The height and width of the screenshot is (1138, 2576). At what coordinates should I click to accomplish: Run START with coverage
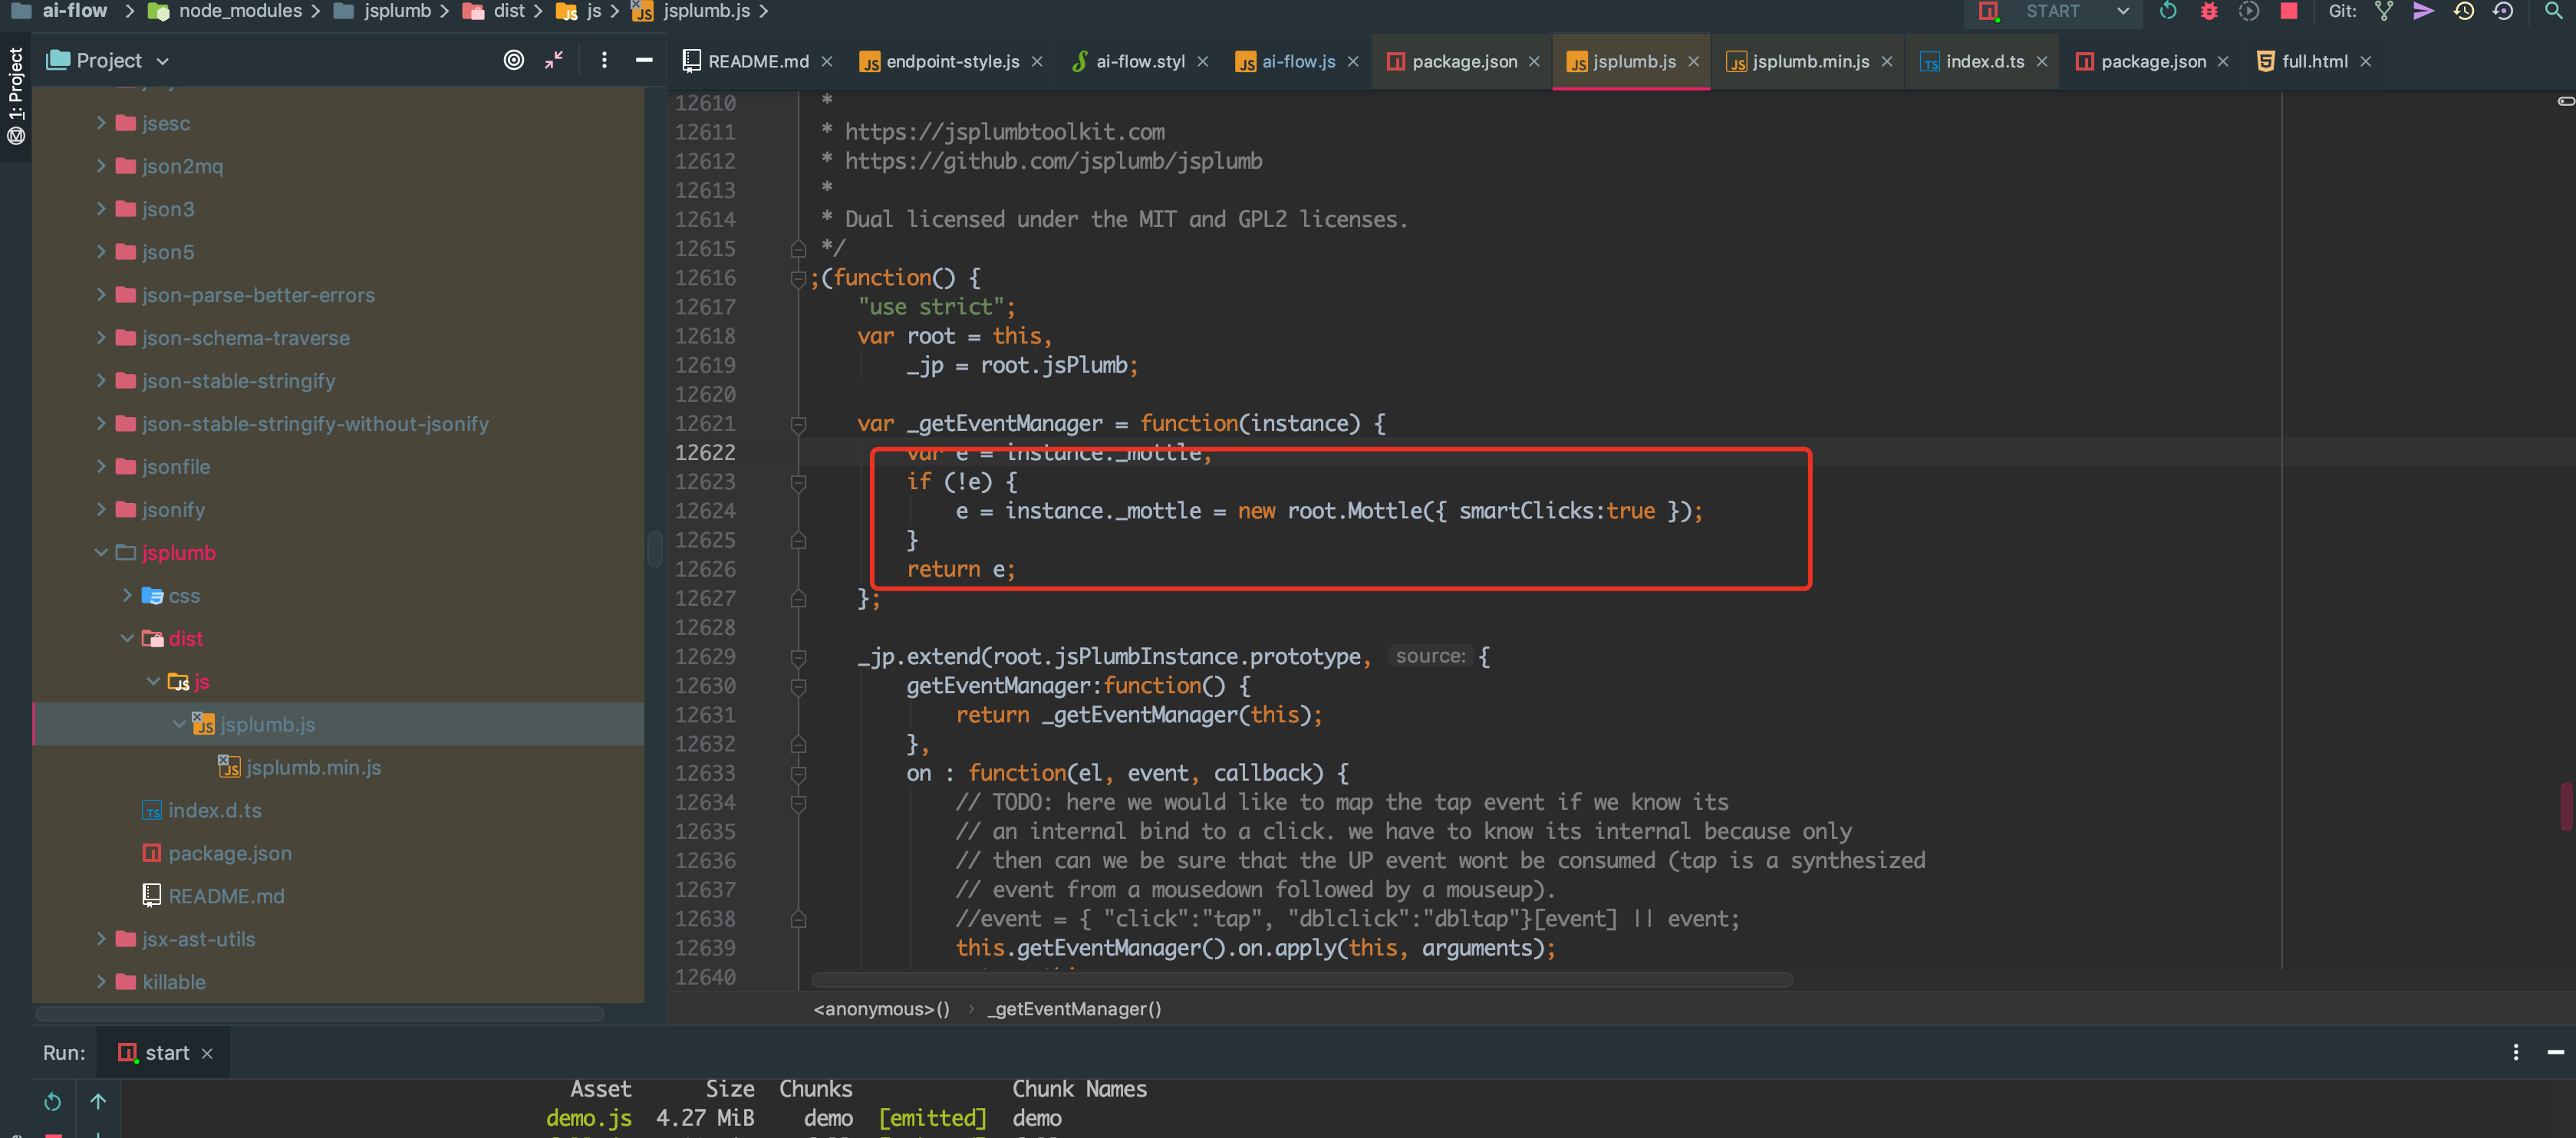2249,12
